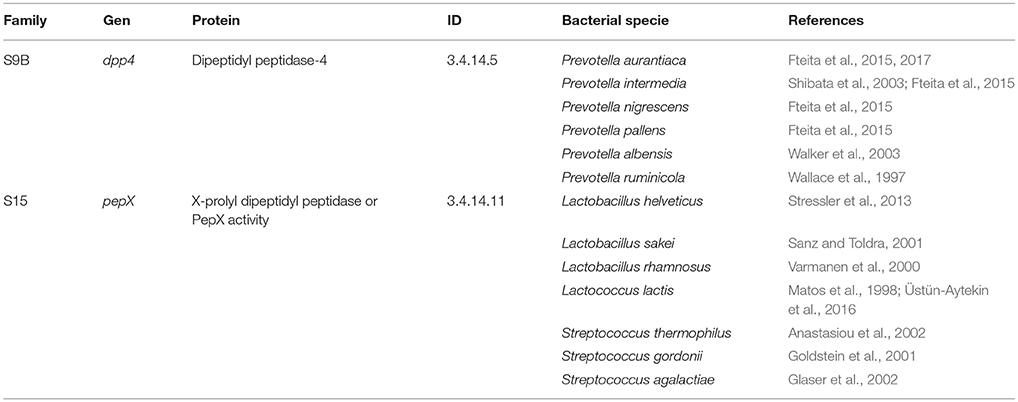Click the Family column header
Viewport: 1018px width, 402px height.
click(24, 21)
